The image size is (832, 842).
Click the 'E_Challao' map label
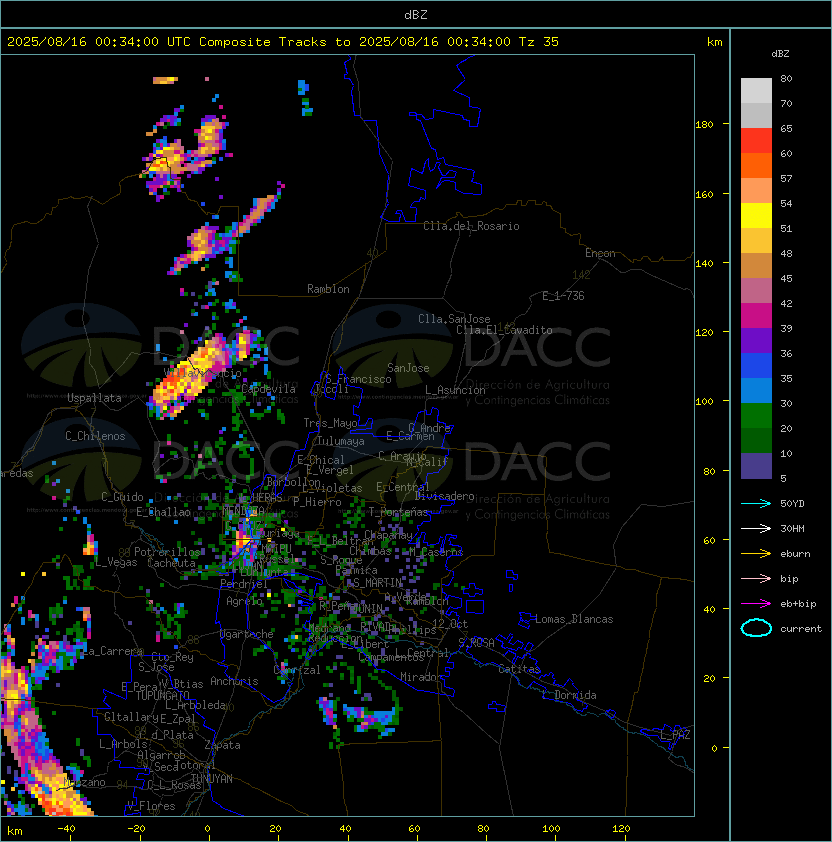coord(163,512)
